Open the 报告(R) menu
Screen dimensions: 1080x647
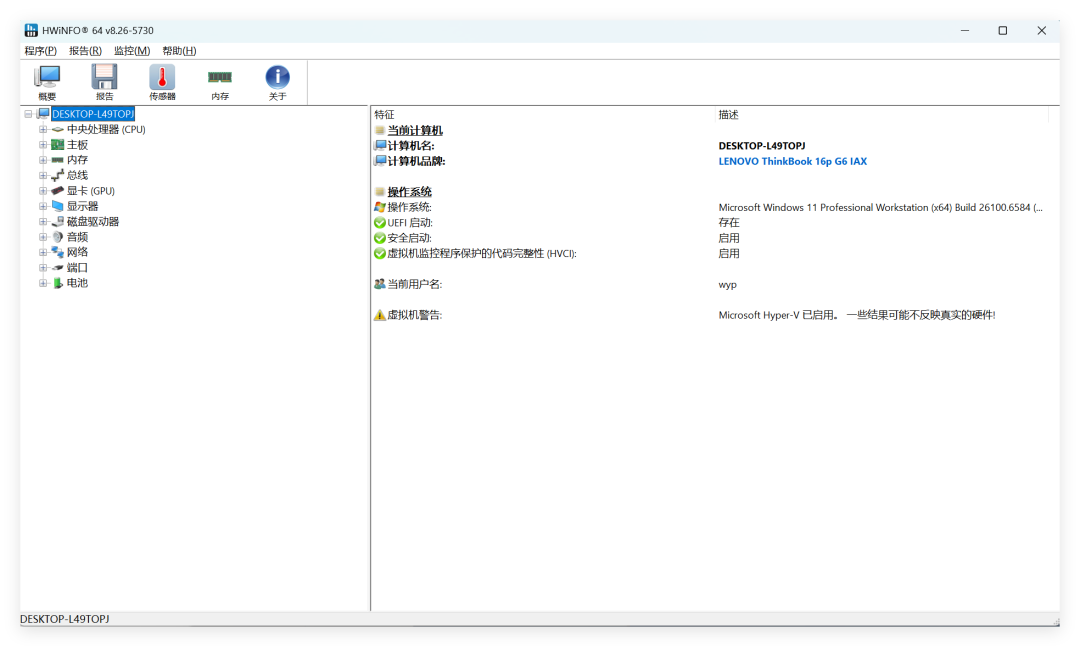(x=85, y=50)
